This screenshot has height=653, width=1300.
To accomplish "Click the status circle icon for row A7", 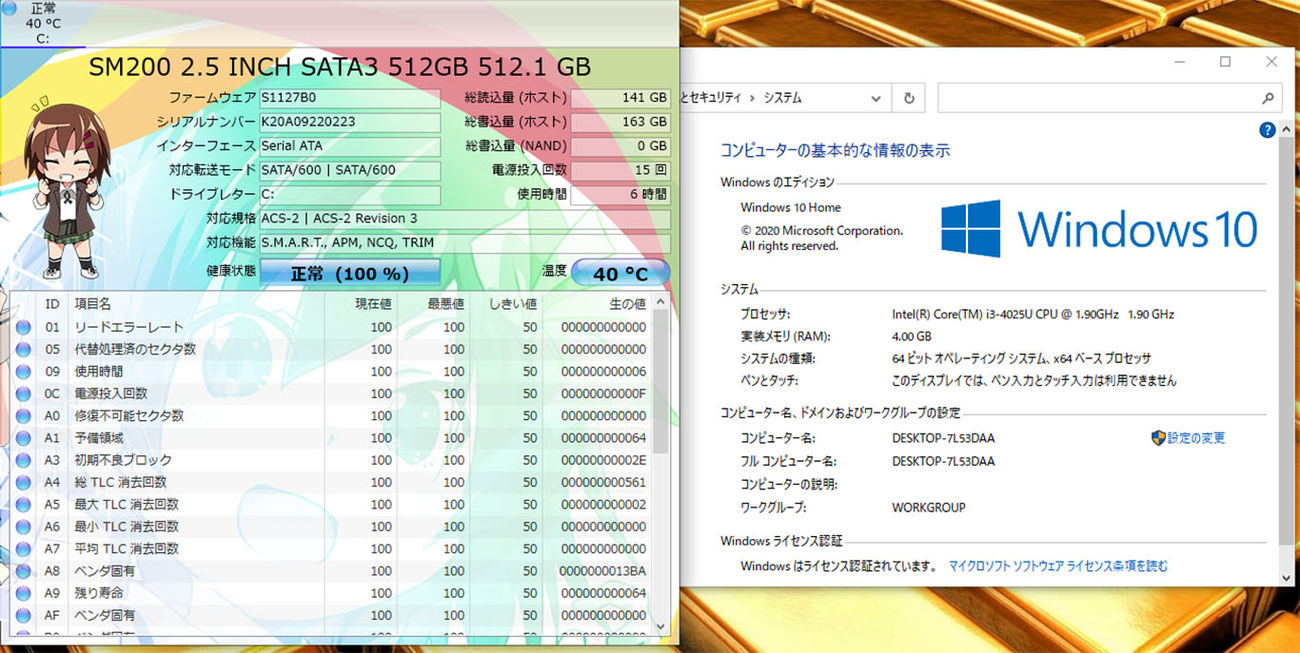I will 23,549.
